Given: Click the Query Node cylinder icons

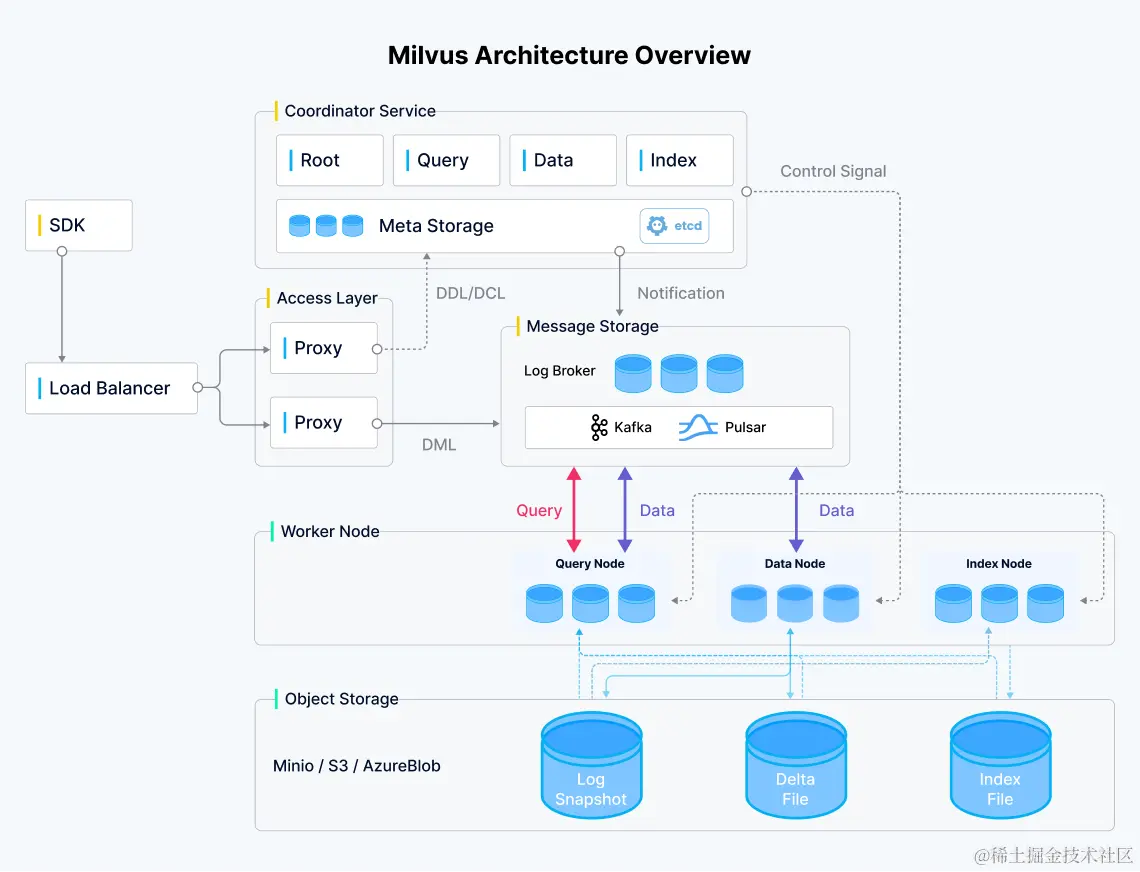Looking at the screenshot, I should point(590,604).
